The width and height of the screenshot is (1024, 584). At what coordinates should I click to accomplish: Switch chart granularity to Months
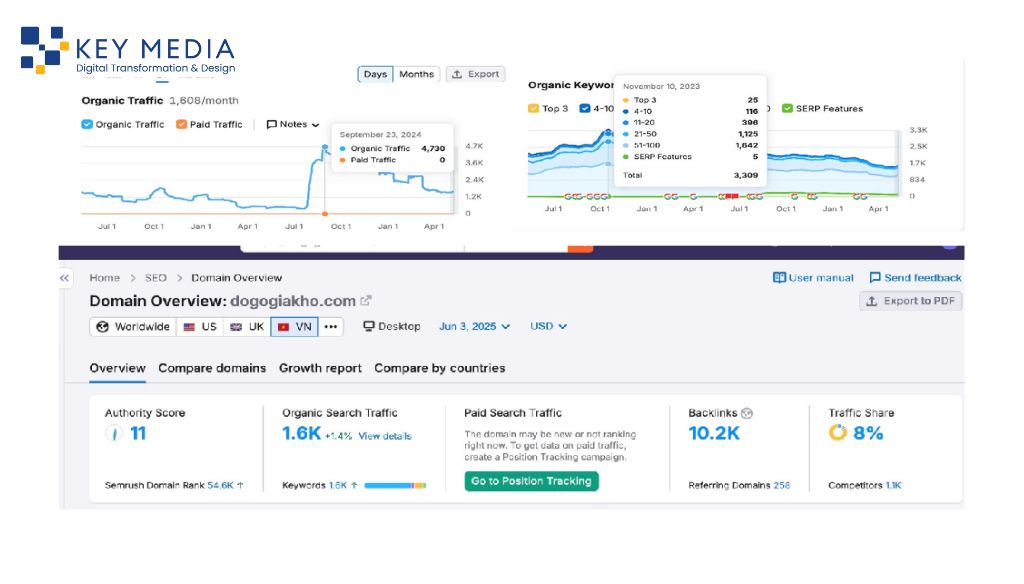(417, 74)
